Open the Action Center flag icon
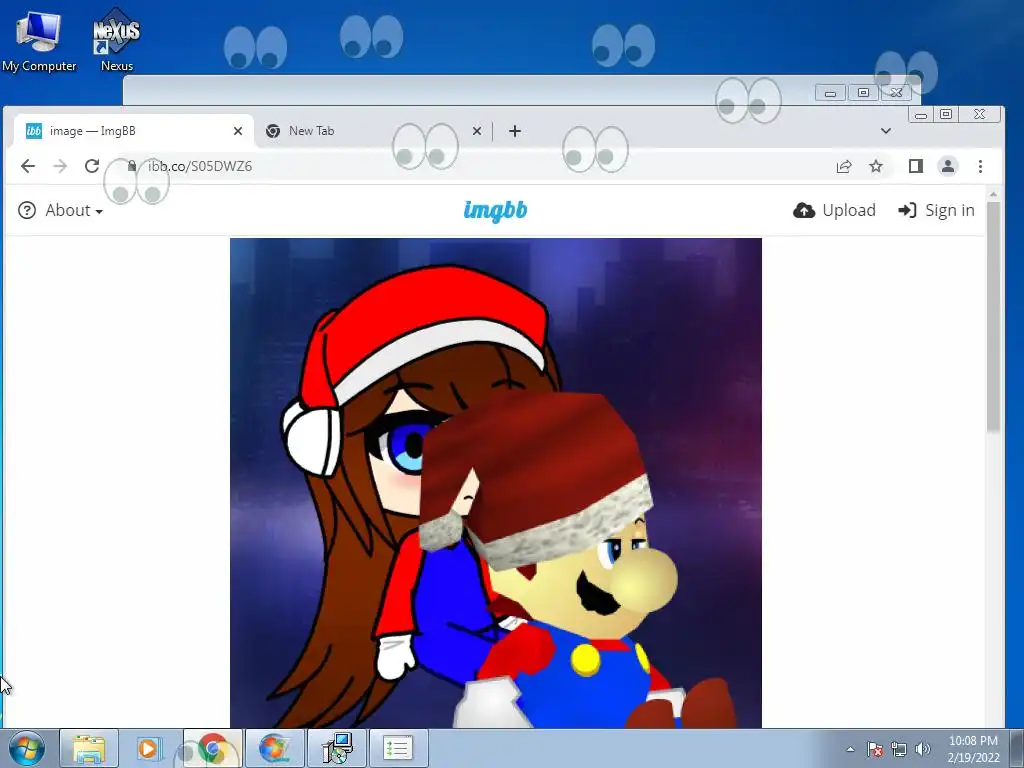The height and width of the screenshot is (768, 1024). [875, 749]
